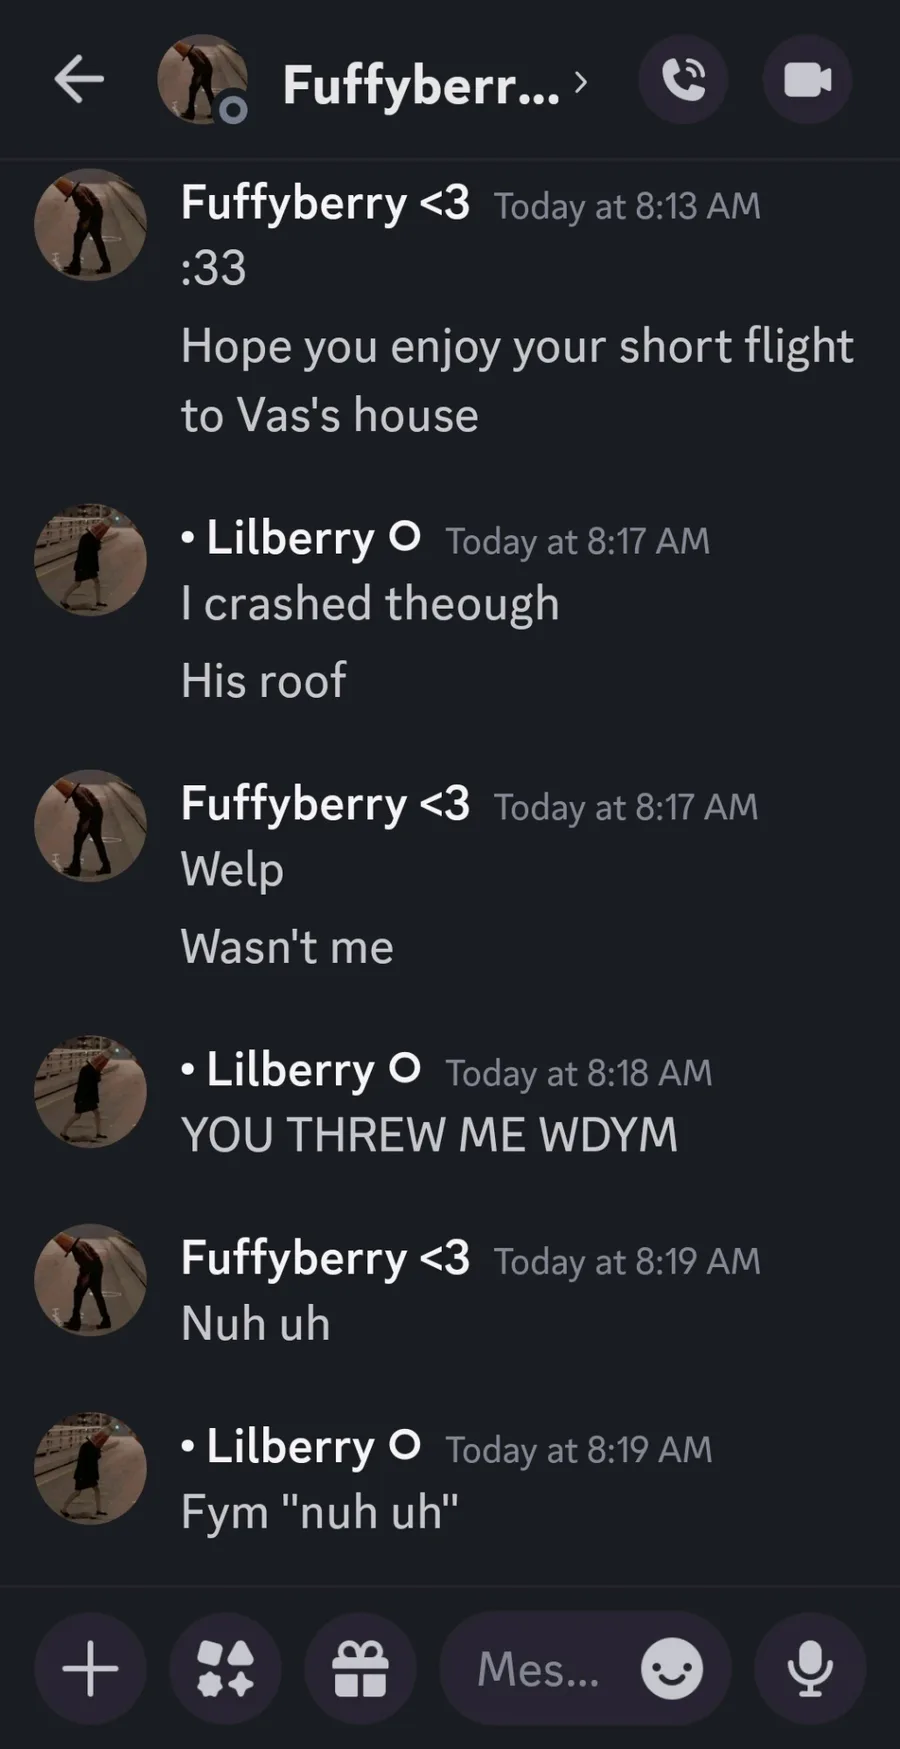Tap Fuffyberry's avatar next to "Nuh uh"
The width and height of the screenshot is (900, 1749).
pyautogui.click(x=90, y=1280)
